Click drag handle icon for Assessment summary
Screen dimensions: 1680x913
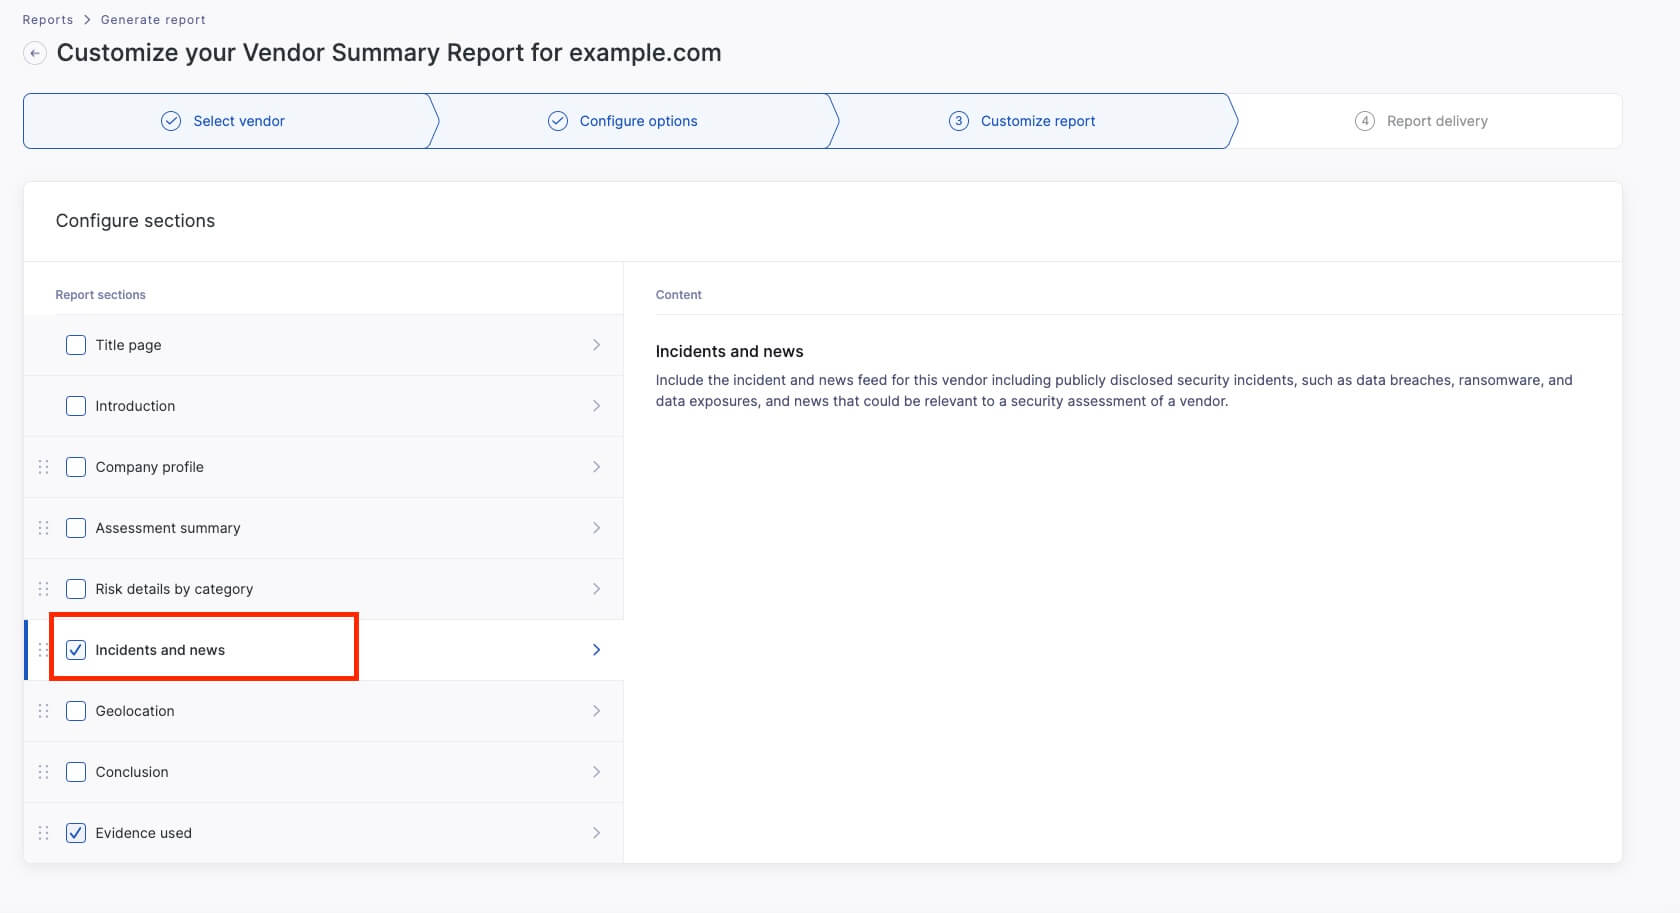[x=43, y=528]
